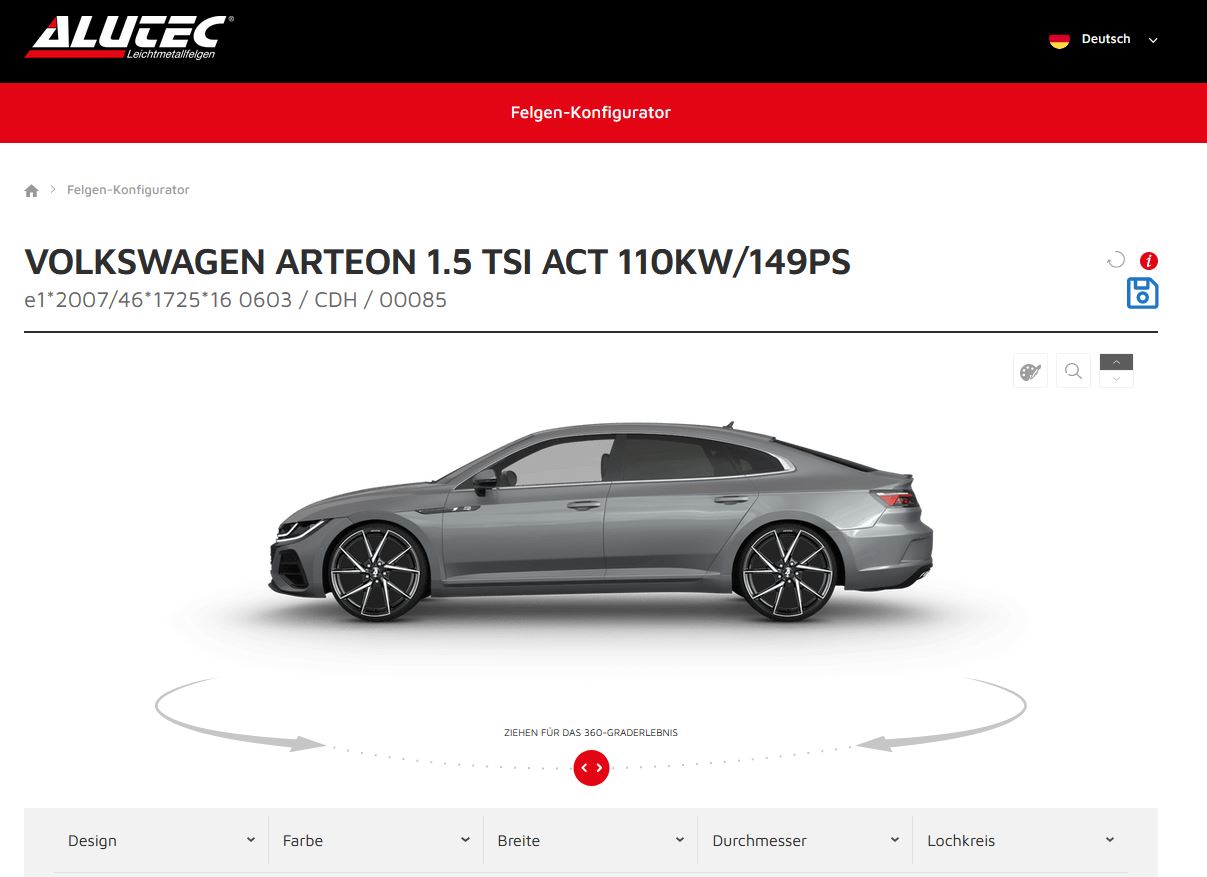Go to home via breadcrumb house icon

[x=32, y=190]
